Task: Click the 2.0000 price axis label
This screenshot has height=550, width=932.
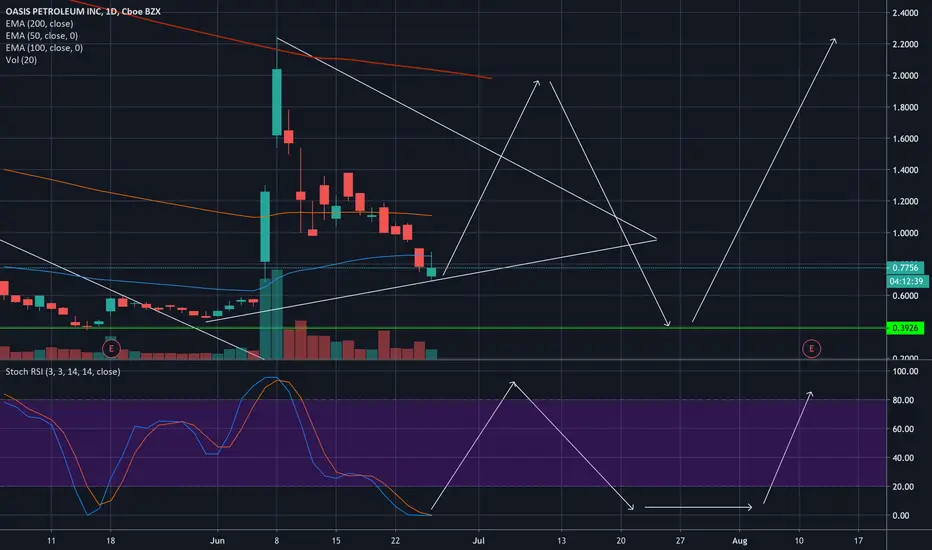Action: coord(905,76)
